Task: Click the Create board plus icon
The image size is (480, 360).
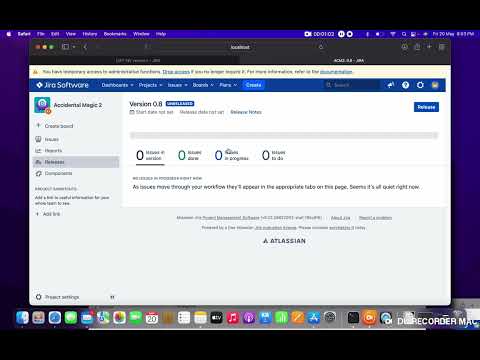Action: (x=38, y=126)
